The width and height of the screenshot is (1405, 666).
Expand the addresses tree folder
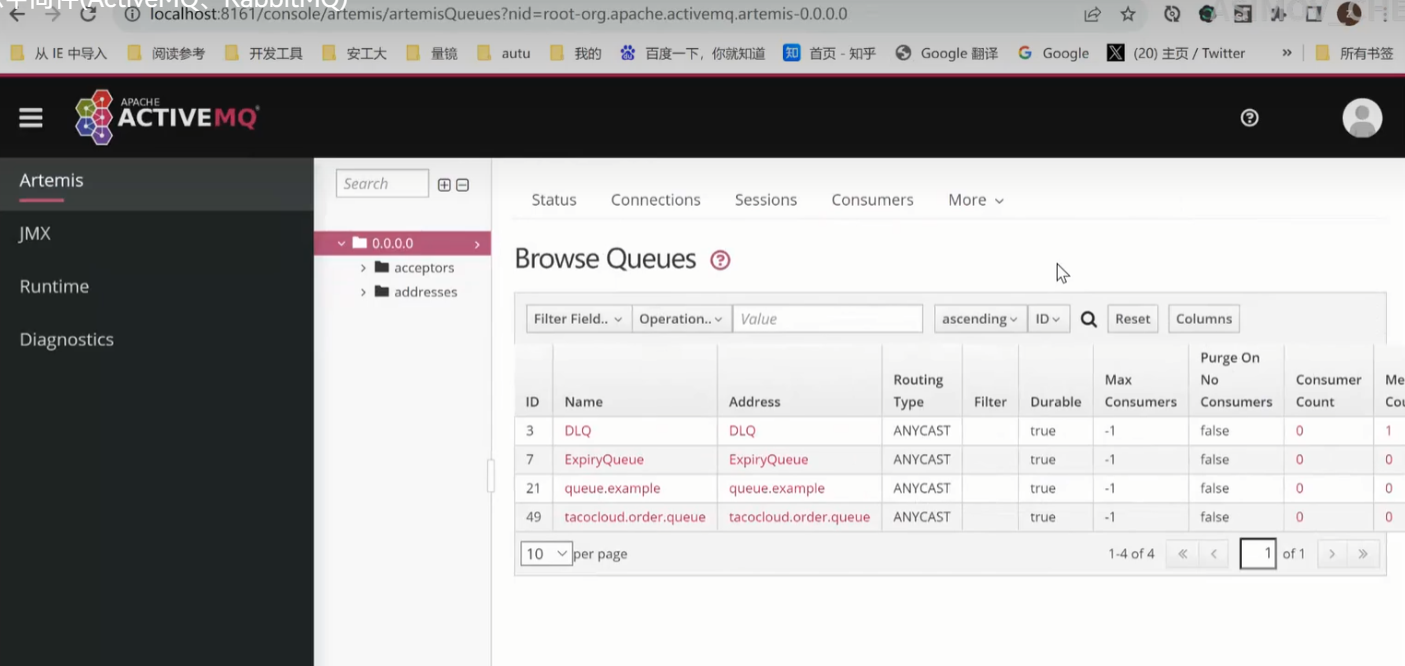(x=363, y=292)
